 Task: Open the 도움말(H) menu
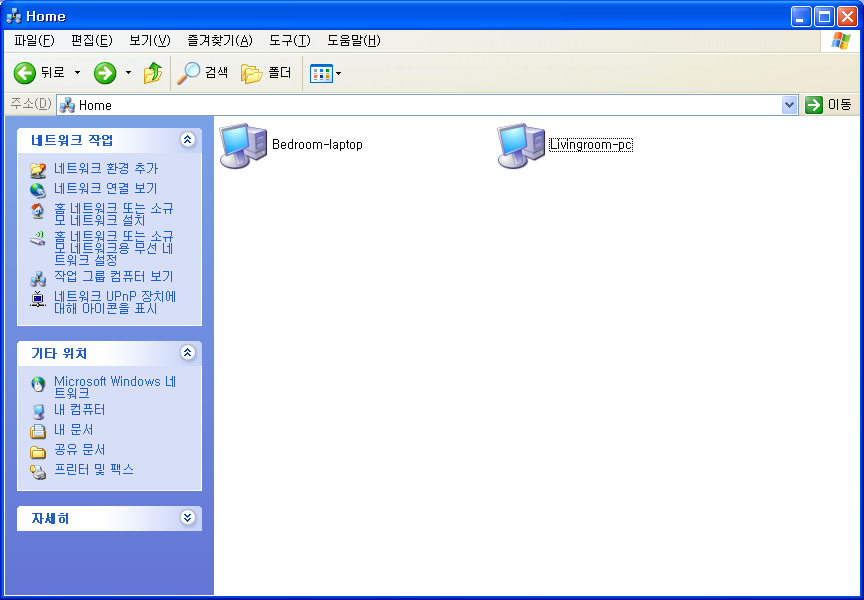coord(354,41)
